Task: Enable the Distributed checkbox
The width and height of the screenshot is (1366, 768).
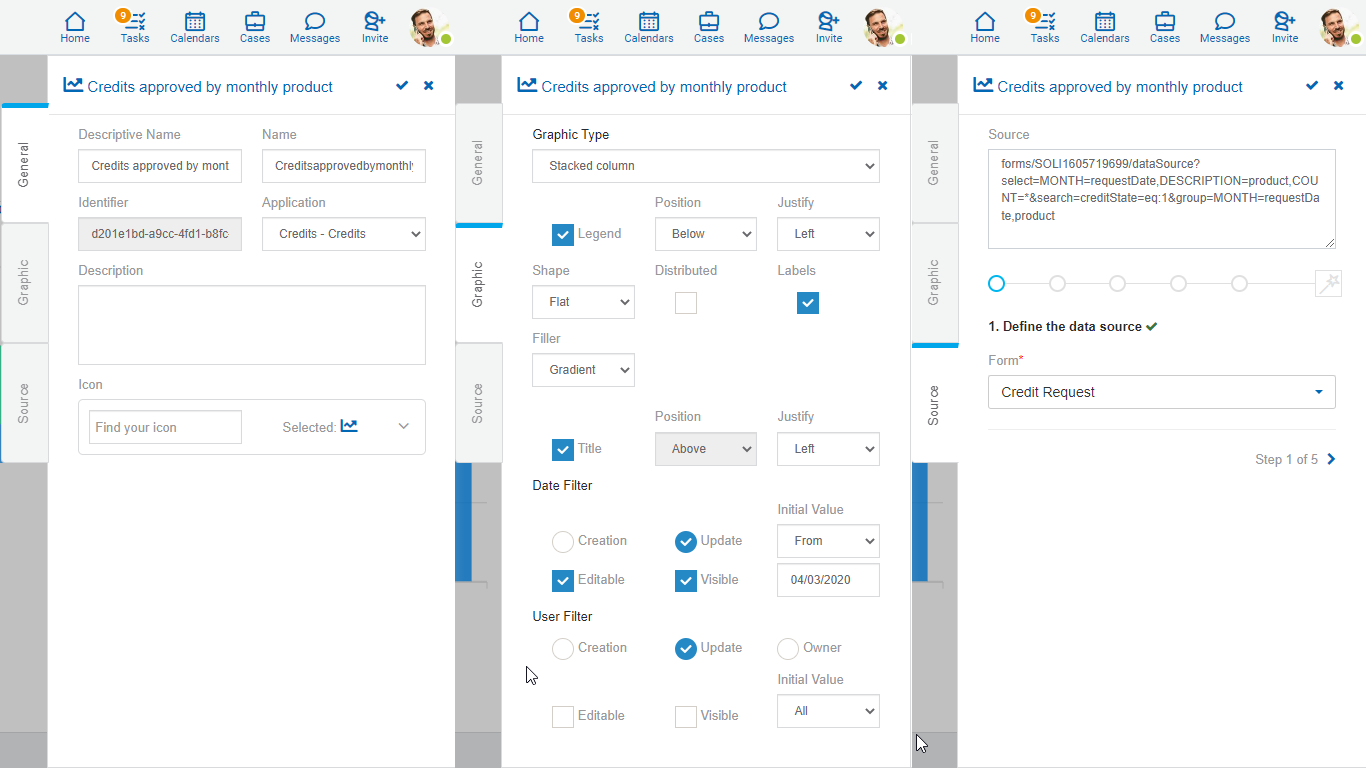Action: [686, 302]
